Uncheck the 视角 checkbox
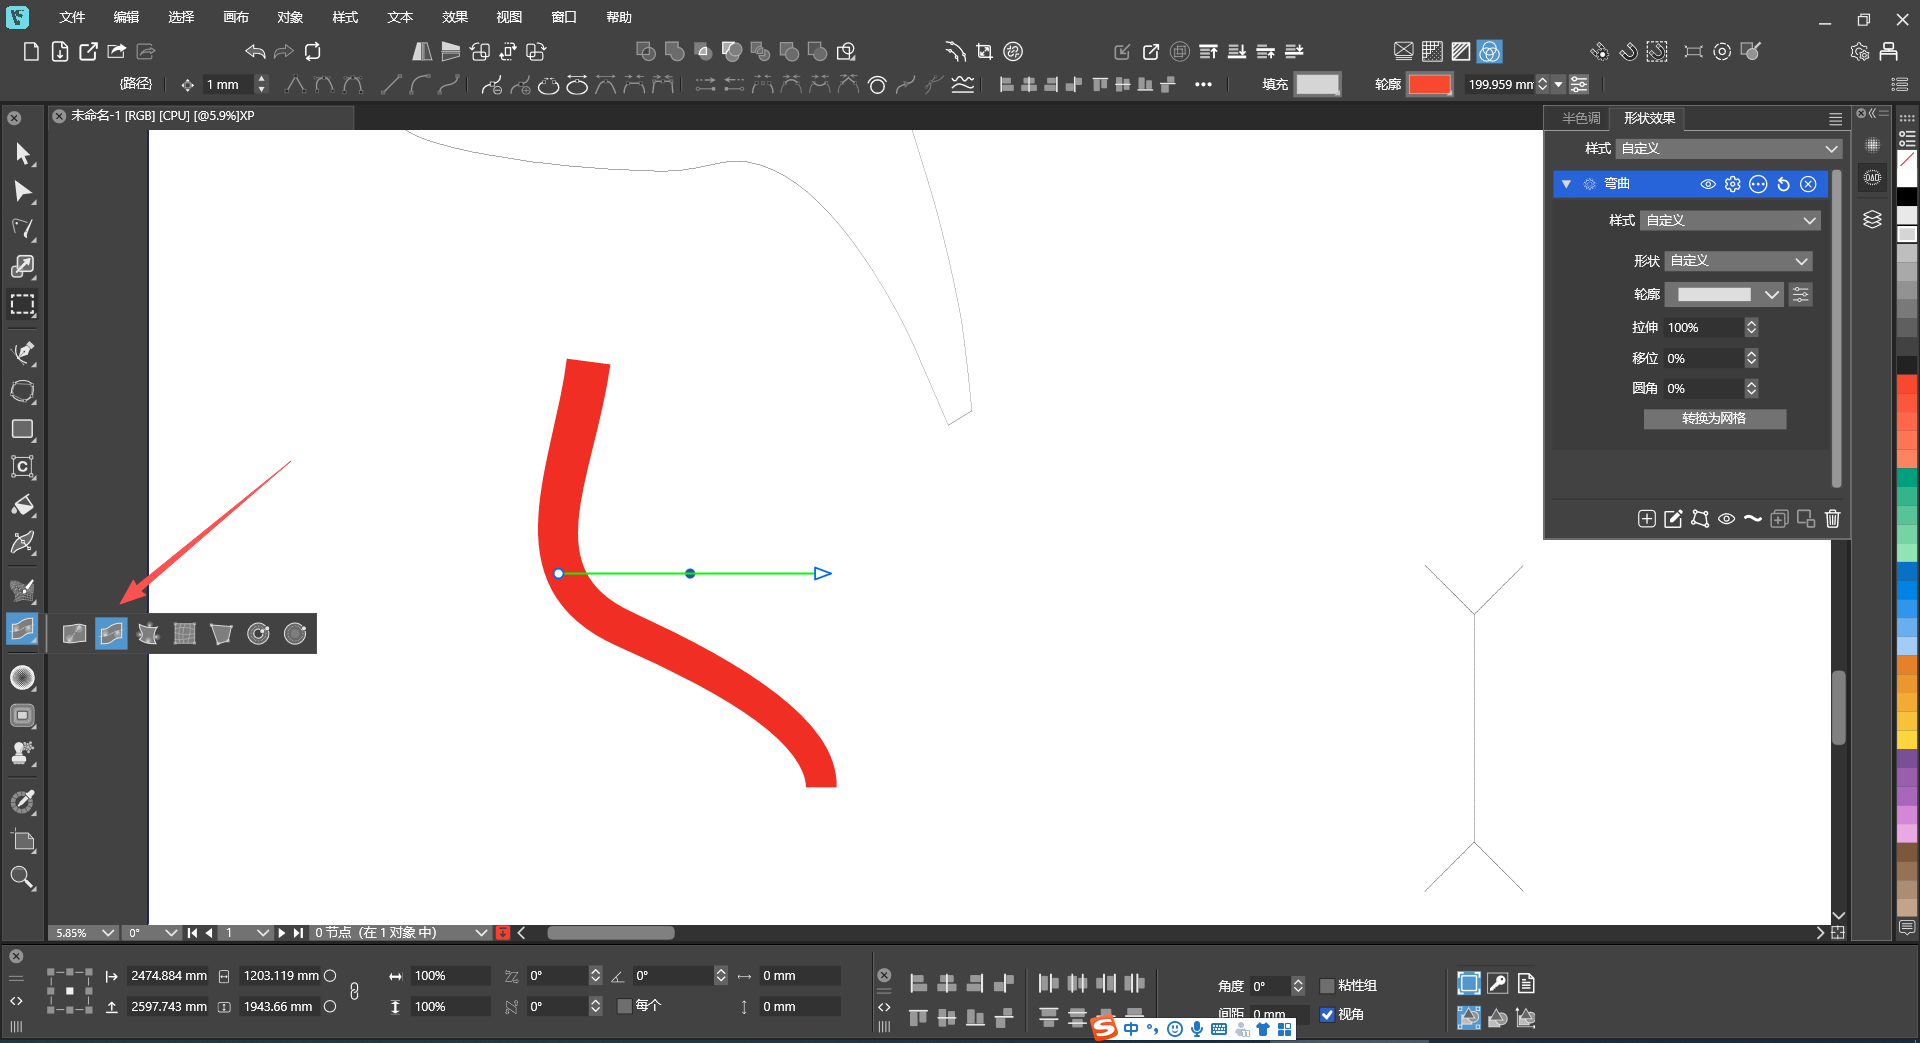The image size is (1920, 1043). (1327, 1014)
